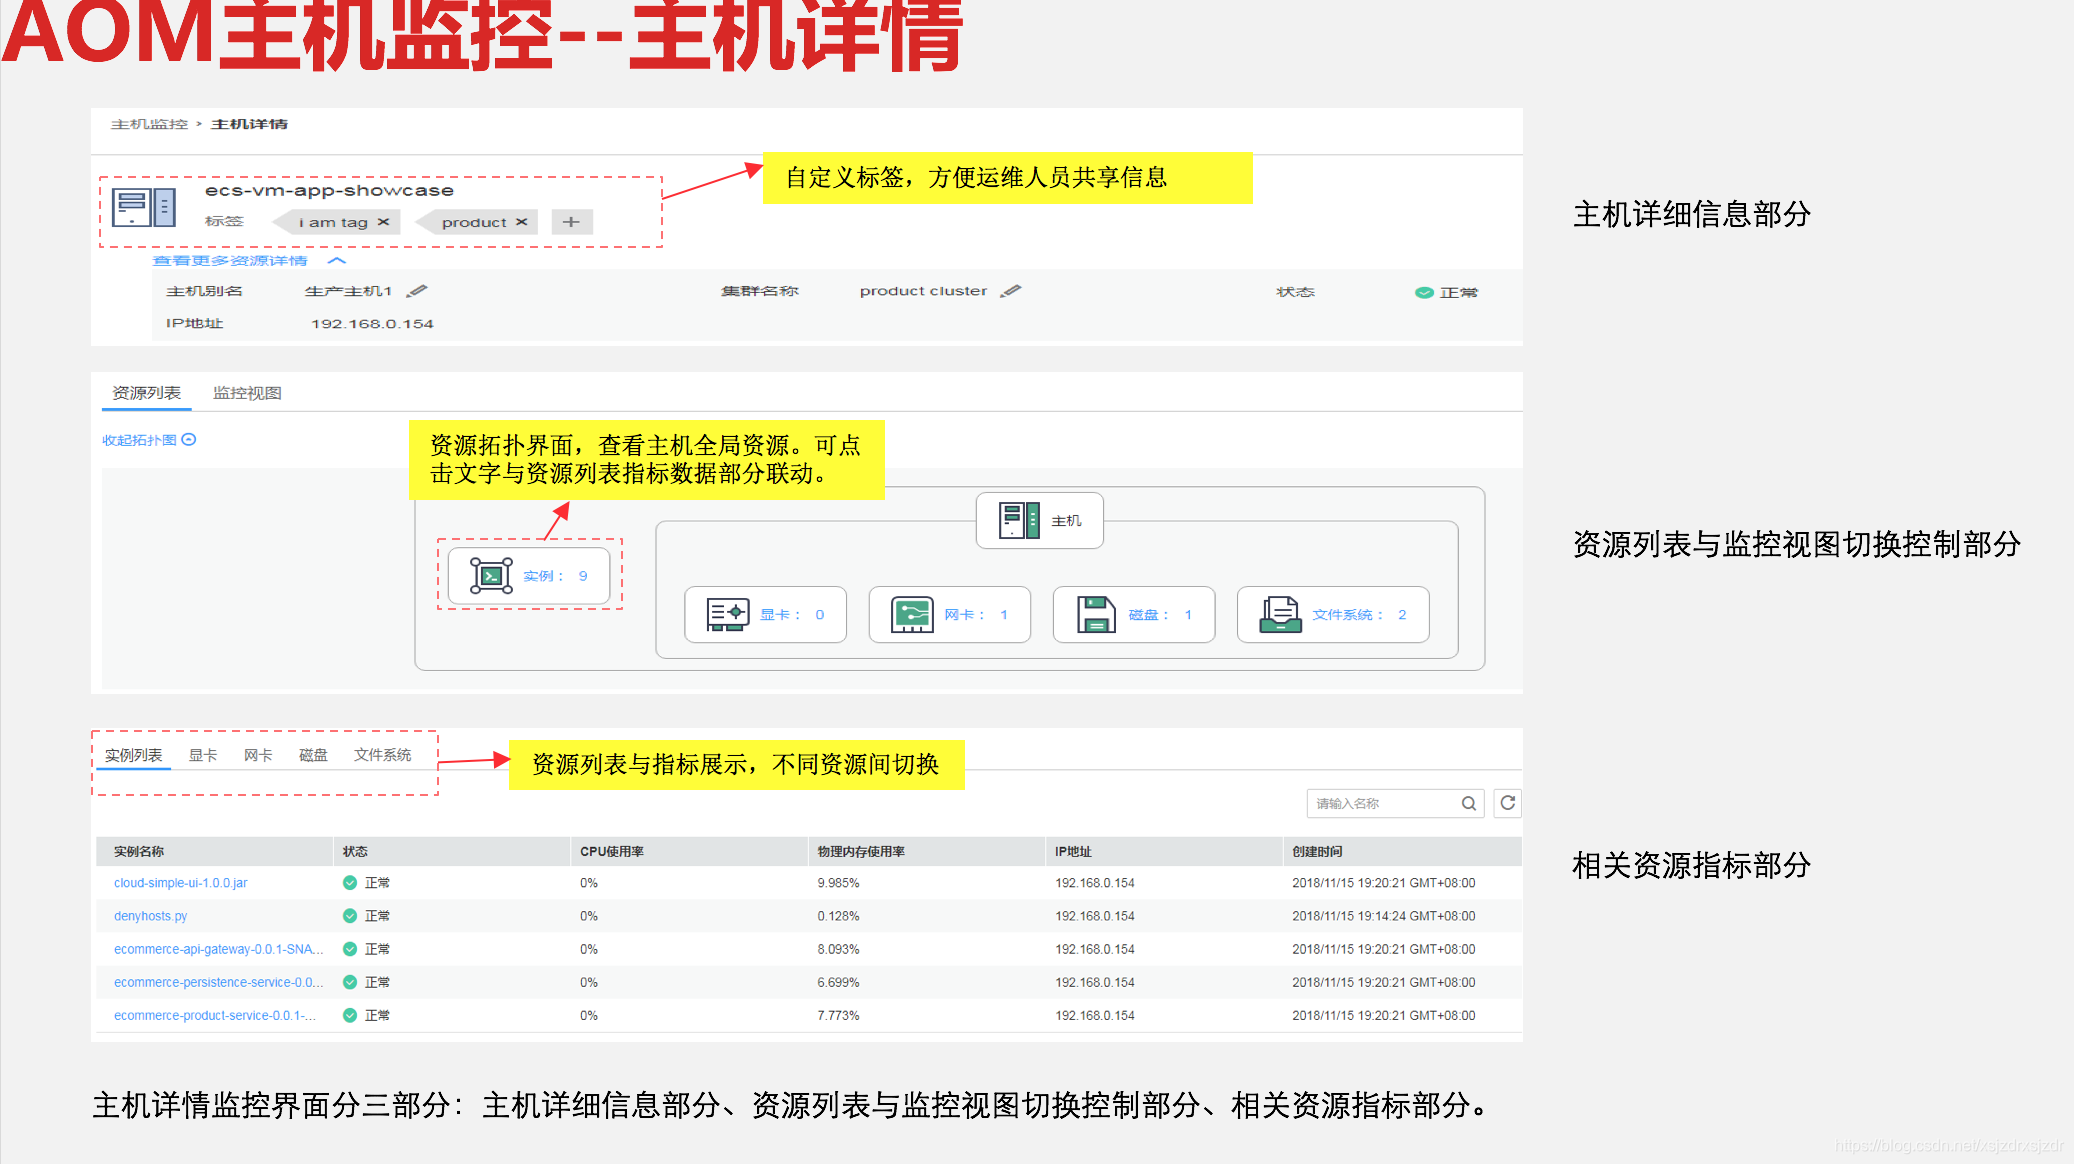Open cloud-simple-ui-1.0.0.jar instance link
The width and height of the screenshot is (2074, 1164).
pyautogui.click(x=180, y=883)
